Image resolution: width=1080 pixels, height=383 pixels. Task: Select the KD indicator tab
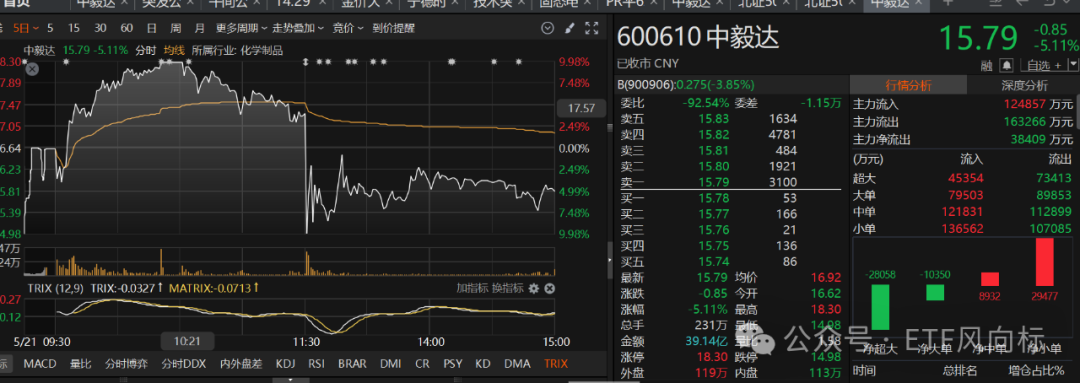tap(483, 364)
